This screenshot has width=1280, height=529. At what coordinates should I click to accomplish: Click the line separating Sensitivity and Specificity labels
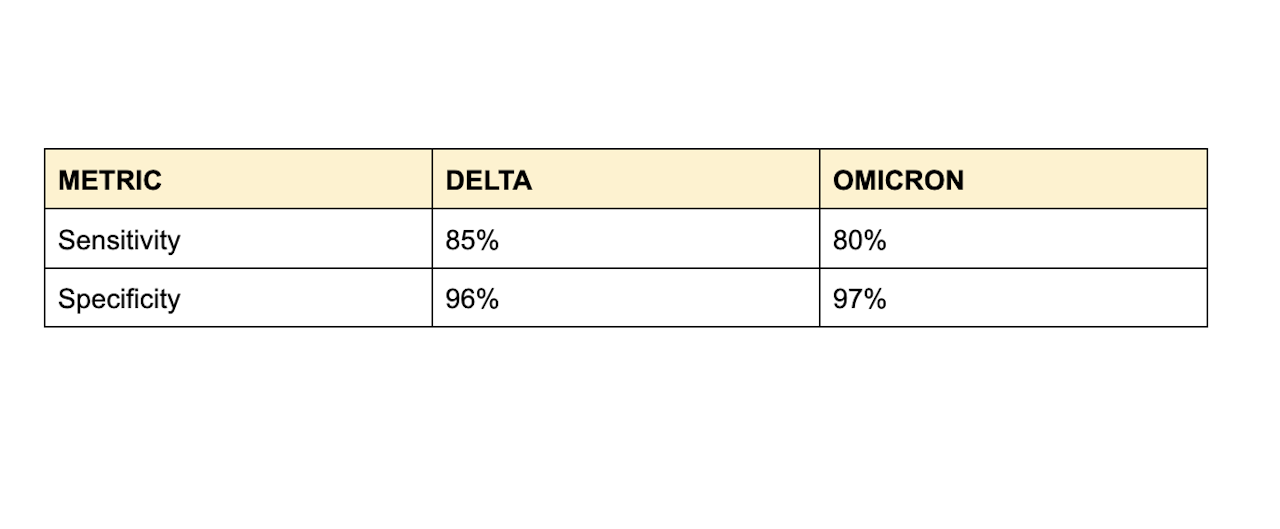238,267
